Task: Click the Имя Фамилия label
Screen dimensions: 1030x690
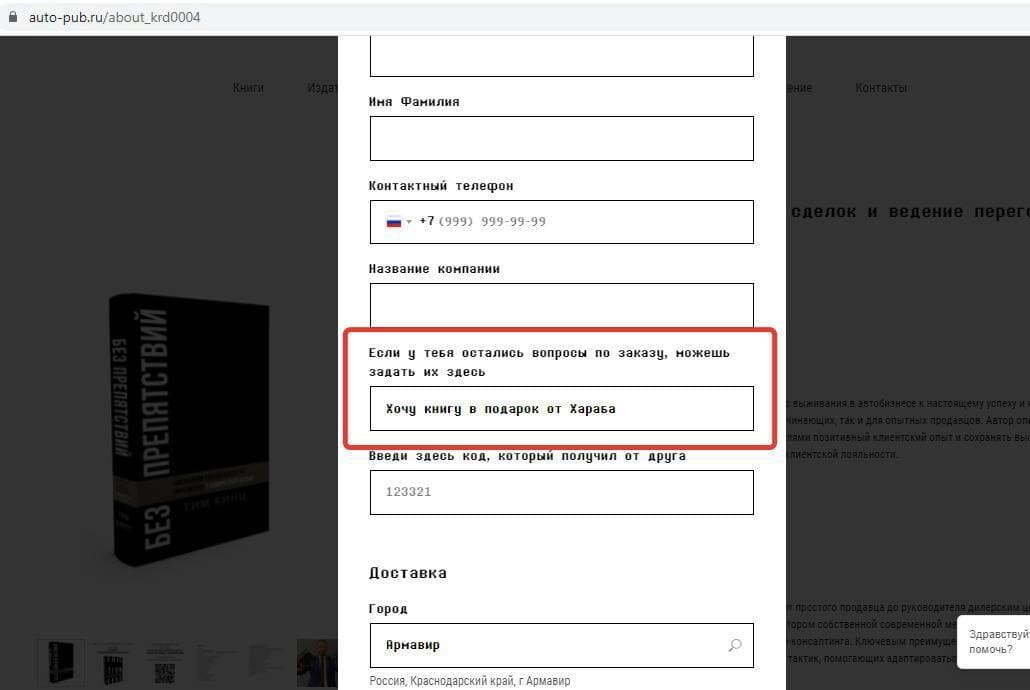Action: (x=414, y=102)
